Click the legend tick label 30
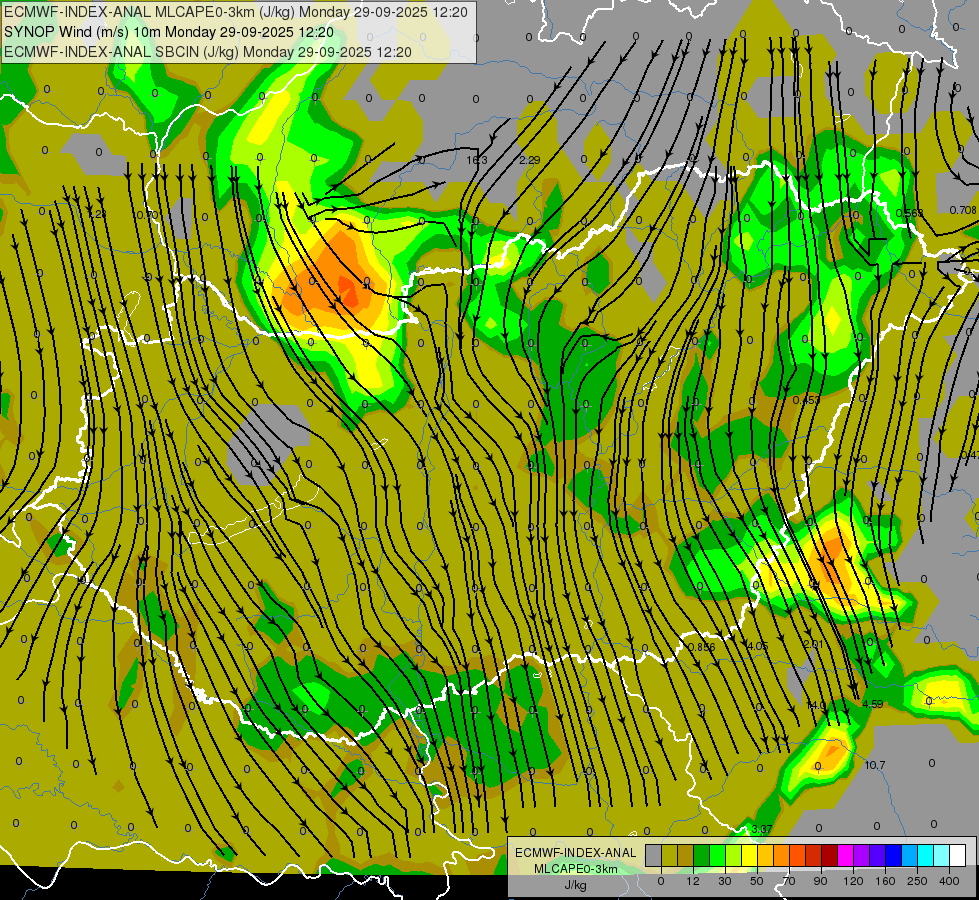Viewport: 979px width, 900px height. click(x=725, y=881)
